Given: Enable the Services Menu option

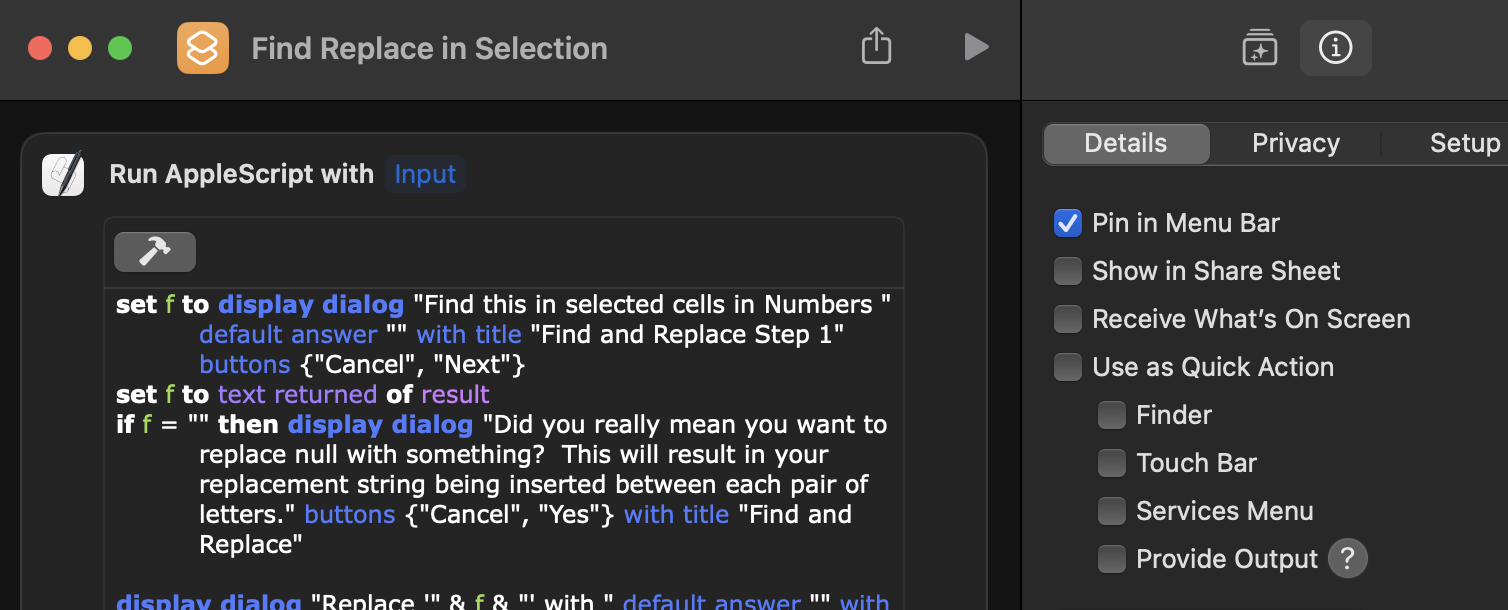Looking at the screenshot, I should [x=1112, y=511].
